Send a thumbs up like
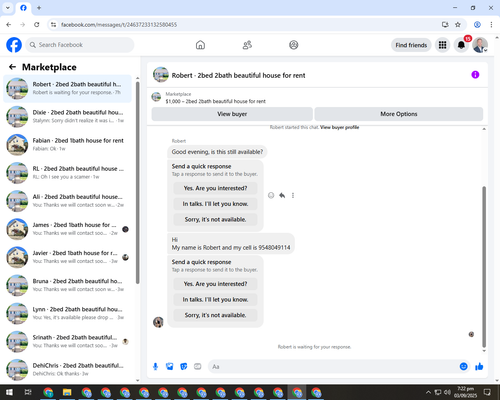The width and height of the screenshot is (500, 400). click(479, 367)
